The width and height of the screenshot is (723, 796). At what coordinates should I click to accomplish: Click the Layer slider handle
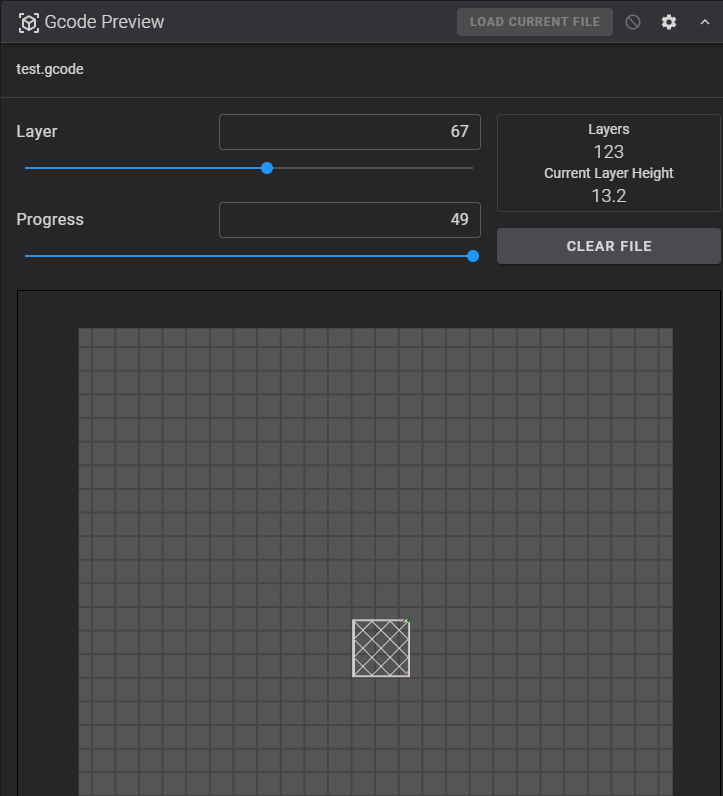pyautogui.click(x=267, y=168)
